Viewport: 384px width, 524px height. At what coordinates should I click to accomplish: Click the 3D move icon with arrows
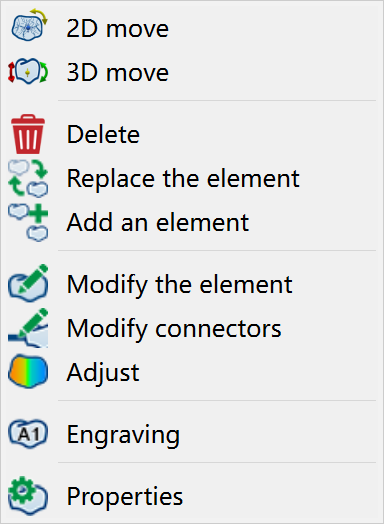(28, 71)
